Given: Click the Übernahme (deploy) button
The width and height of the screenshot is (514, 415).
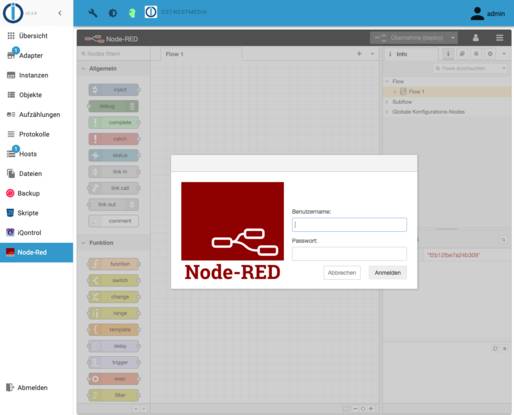Looking at the screenshot, I should coord(409,38).
